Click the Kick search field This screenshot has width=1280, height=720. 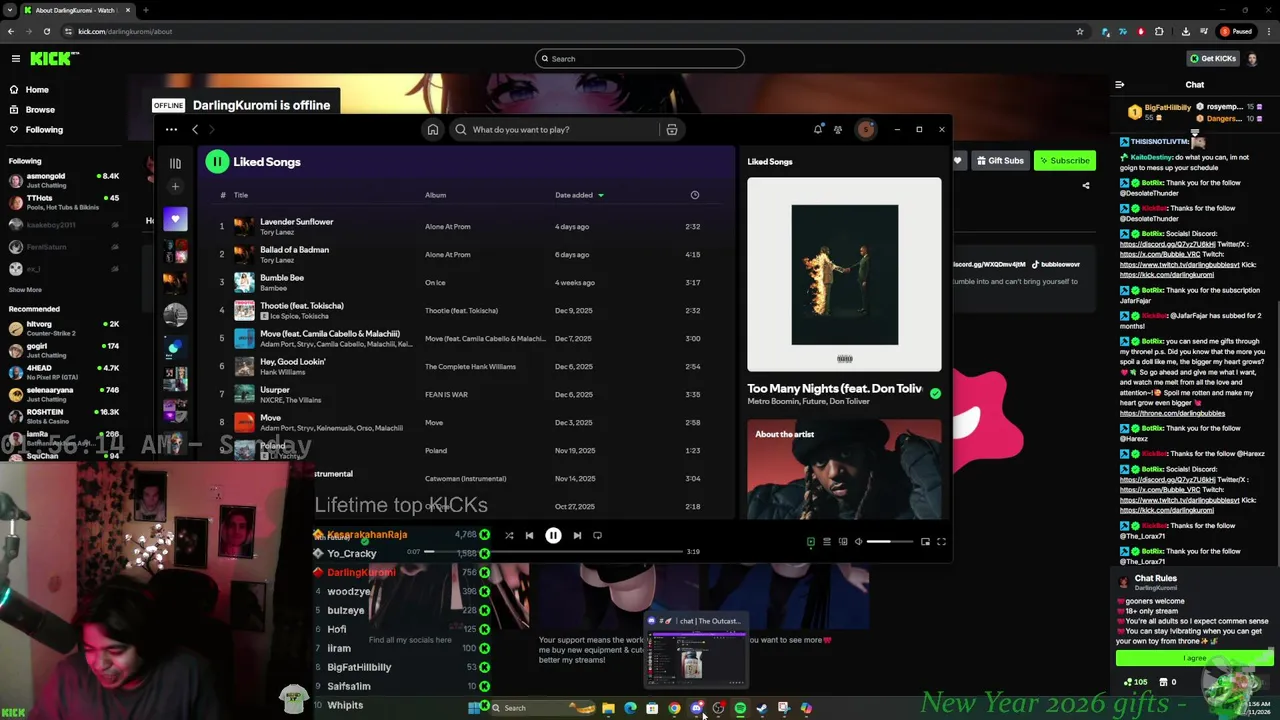[x=640, y=58]
